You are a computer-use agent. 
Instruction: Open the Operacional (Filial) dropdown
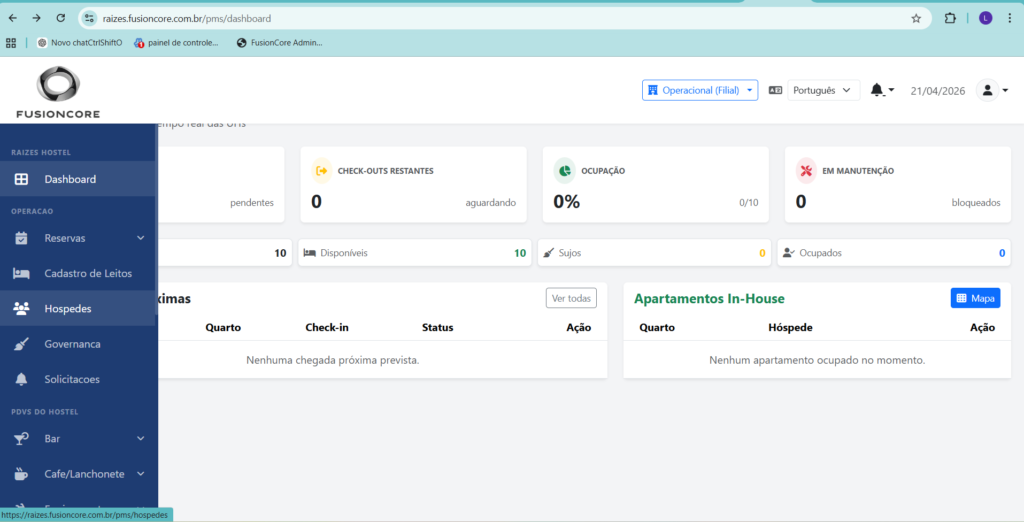click(x=699, y=90)
